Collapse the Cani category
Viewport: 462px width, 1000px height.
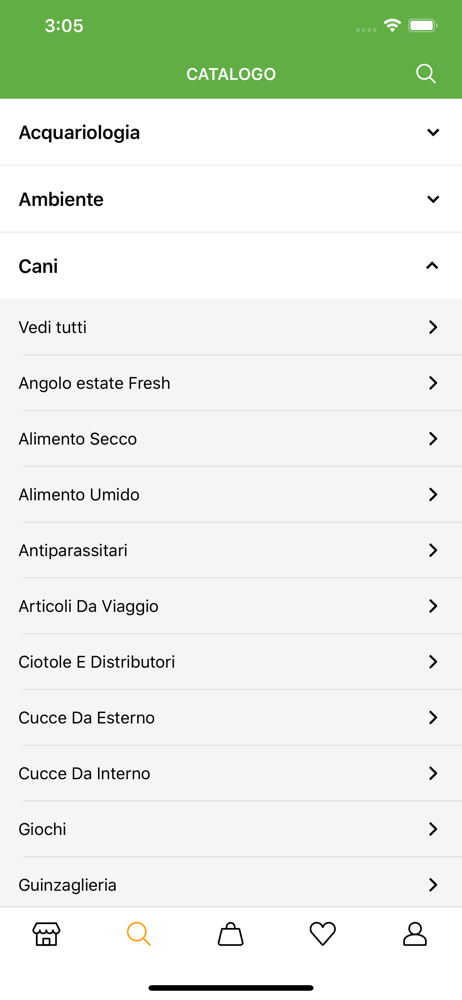(x=231, y=266)
